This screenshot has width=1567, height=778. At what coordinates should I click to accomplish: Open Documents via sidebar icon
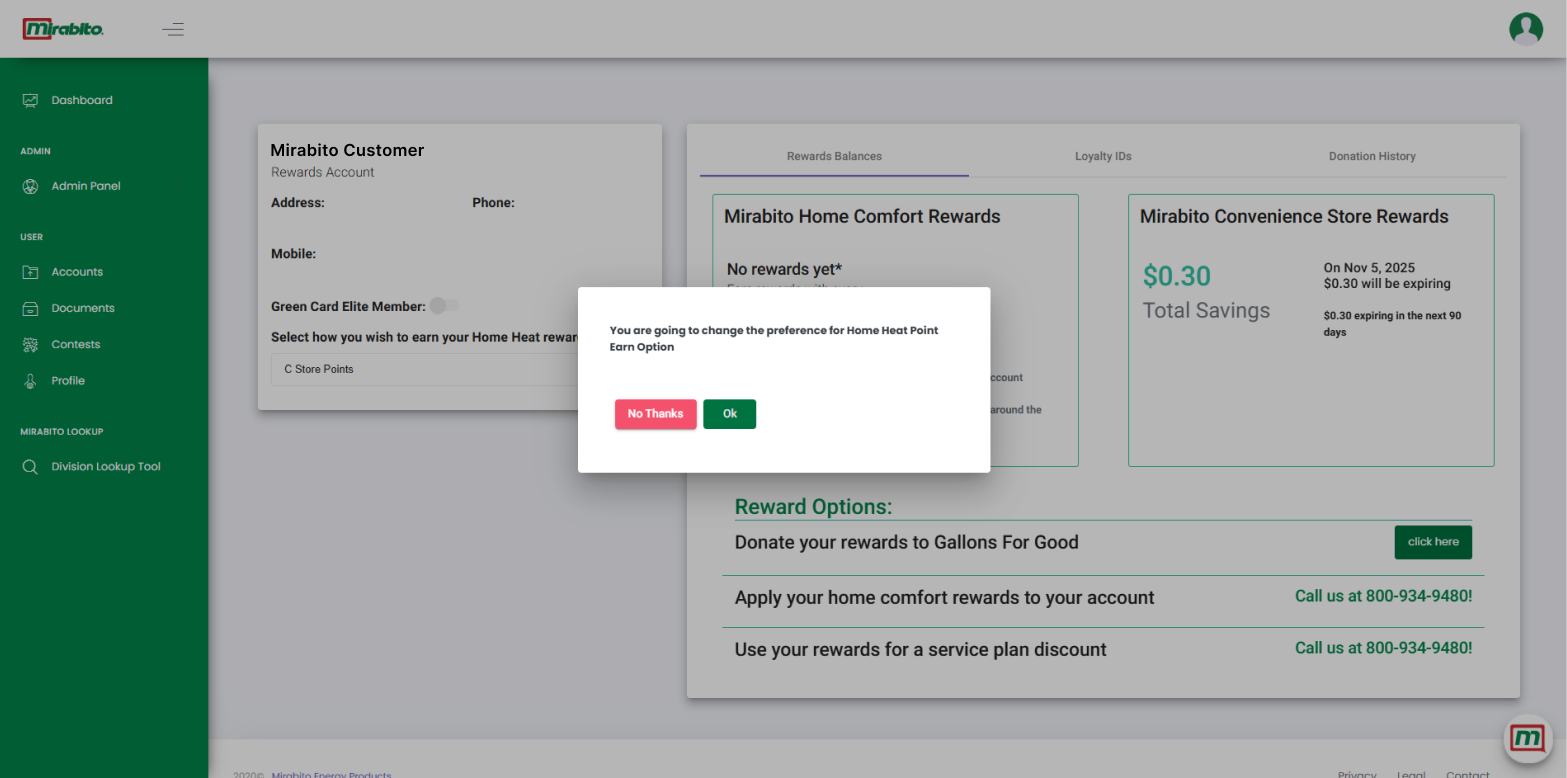(30, 308)
